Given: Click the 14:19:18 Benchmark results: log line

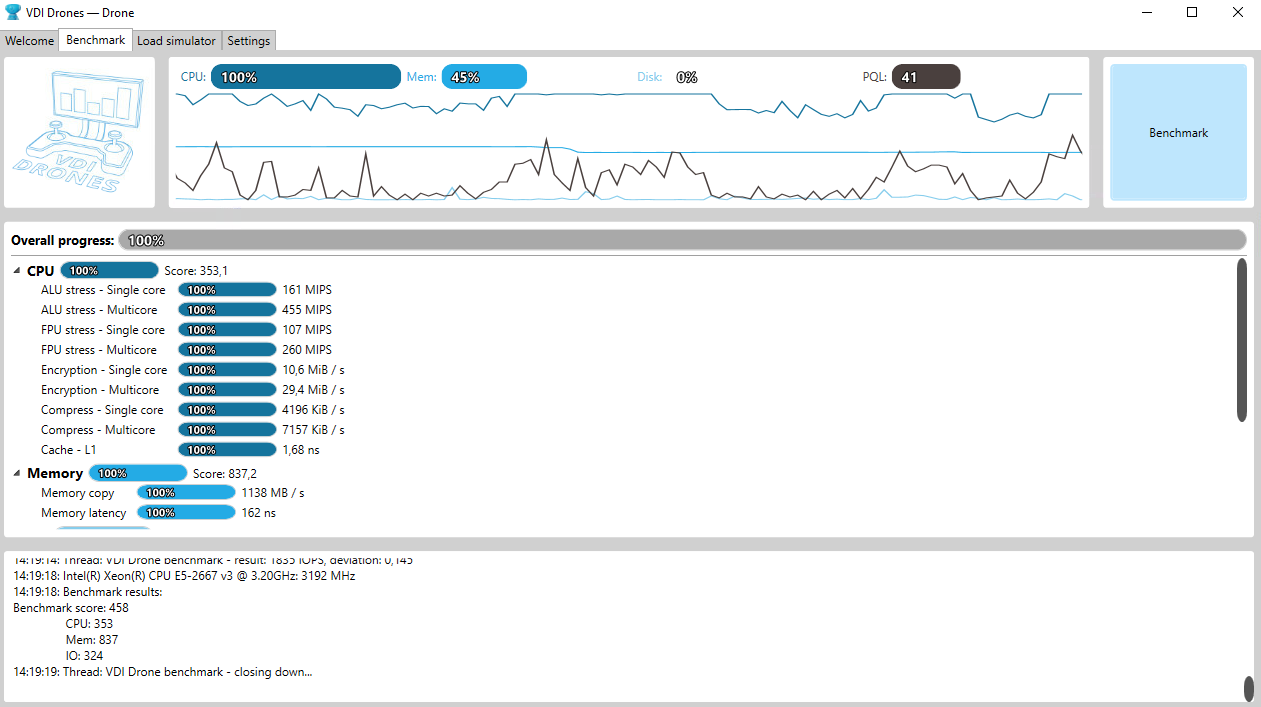Looking at the screenshot, I should 88,592.
